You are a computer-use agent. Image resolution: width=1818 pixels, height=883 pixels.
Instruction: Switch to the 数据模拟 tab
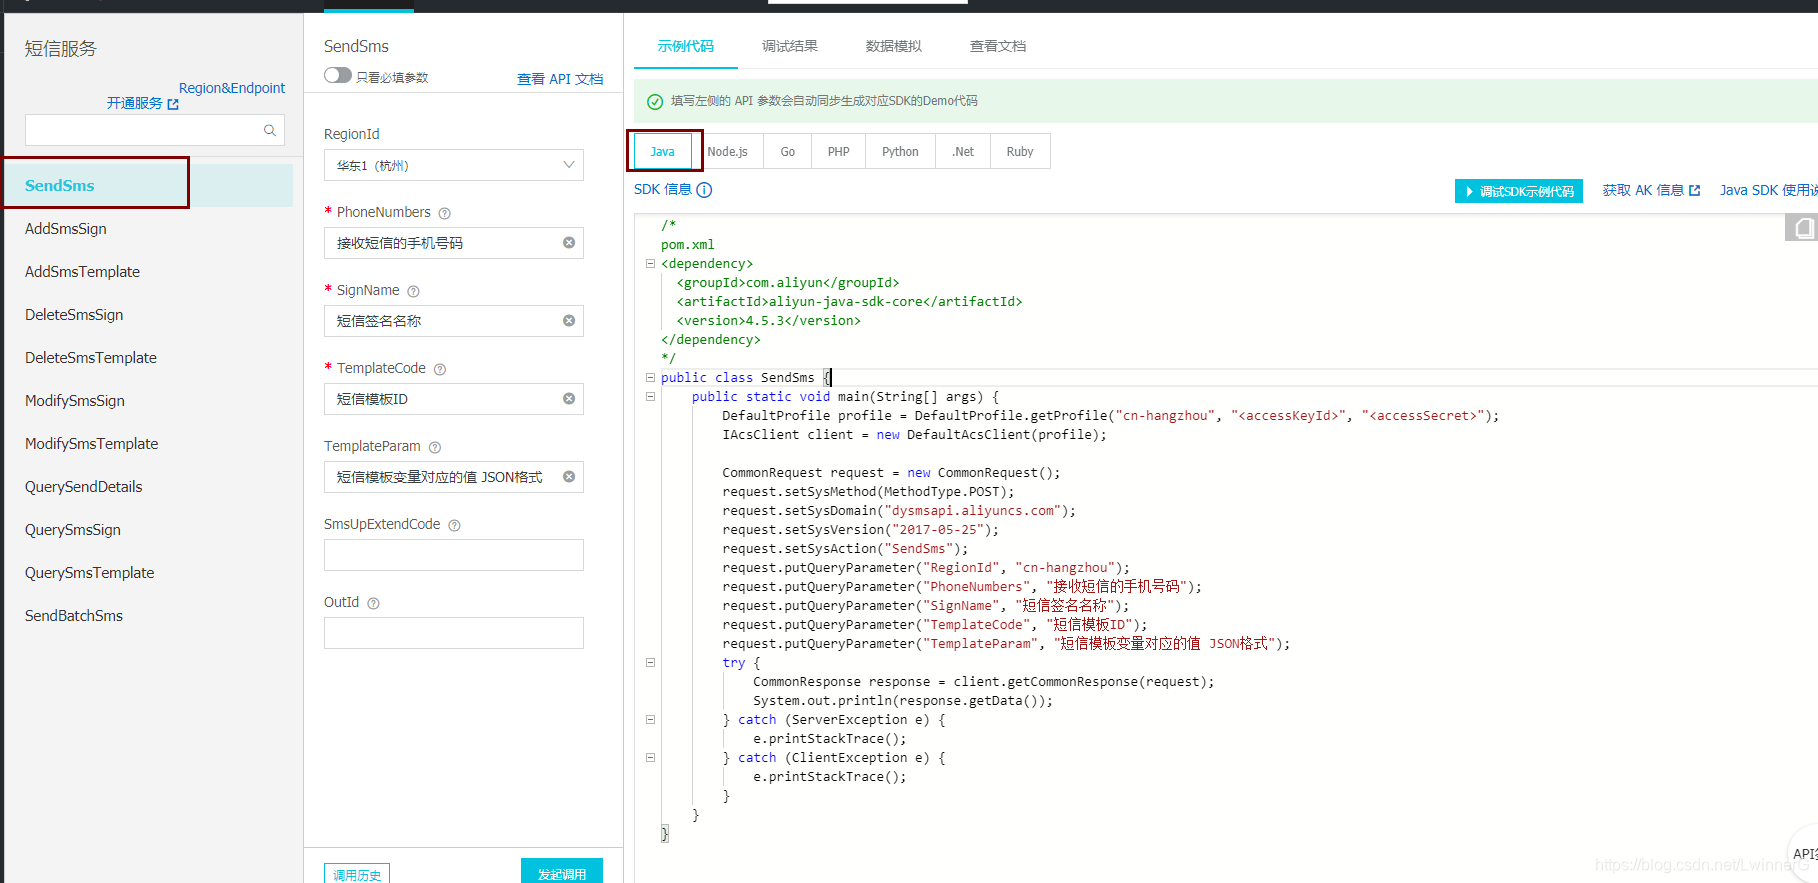(894, 46)
